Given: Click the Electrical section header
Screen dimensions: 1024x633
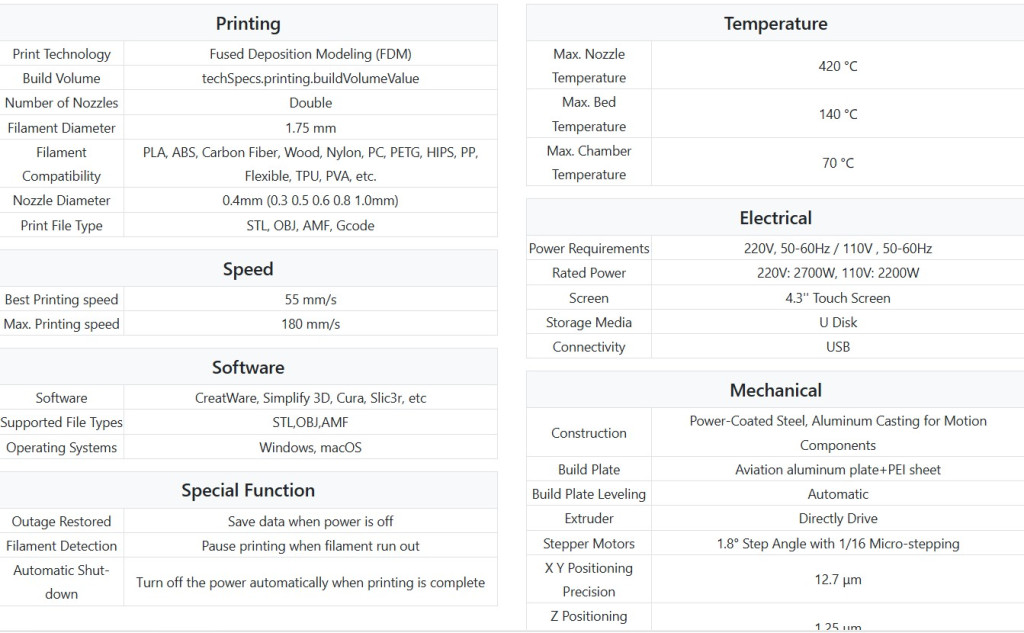Looking at the screenshot, I should (x=775, y=217).
